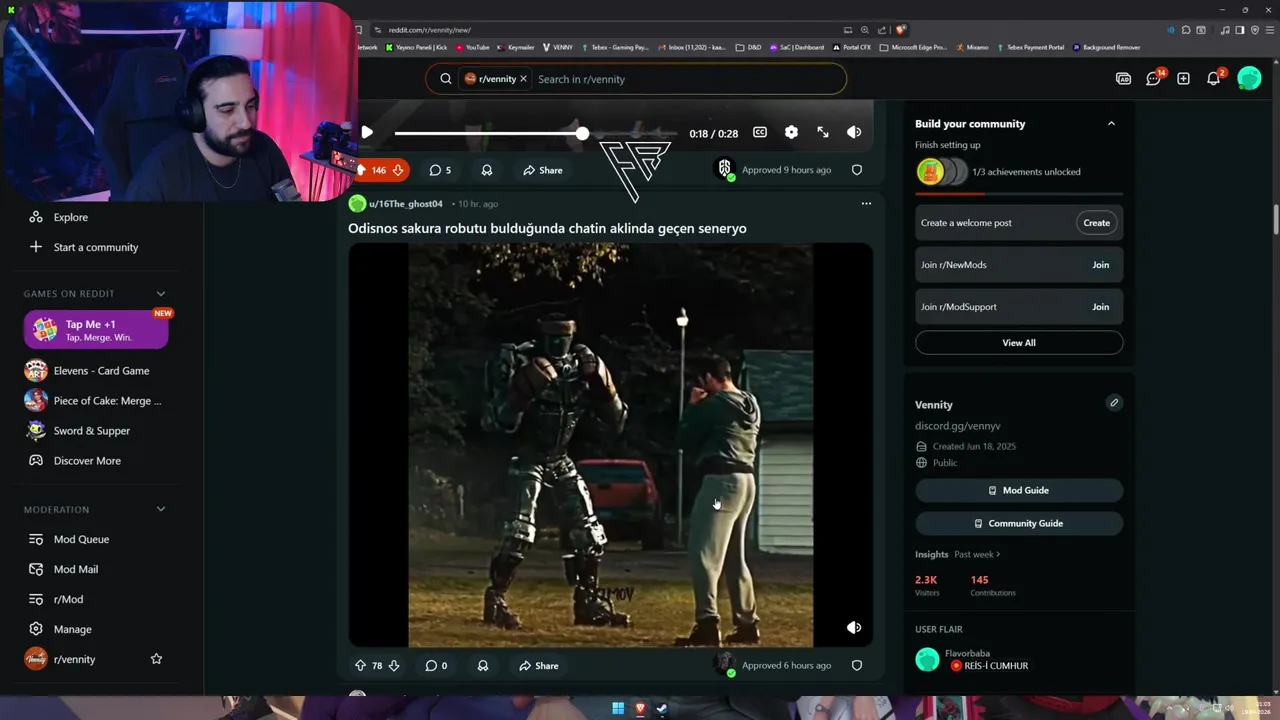The width and height of the screenshot is (1280, 720).
Task: Open mod shield actions beside Approved 9 hours ago
Action: pos(857,170)
